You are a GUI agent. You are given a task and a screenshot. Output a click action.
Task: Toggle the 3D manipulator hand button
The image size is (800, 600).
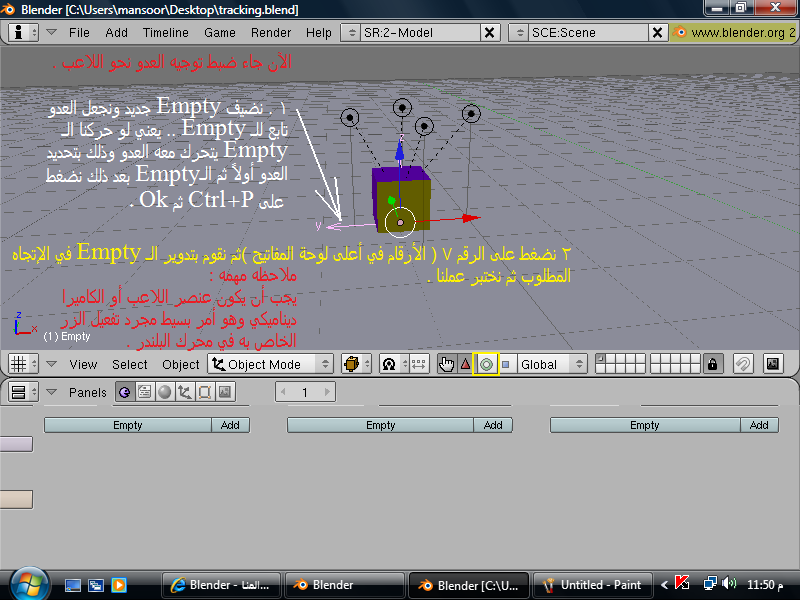click(446, 364)
